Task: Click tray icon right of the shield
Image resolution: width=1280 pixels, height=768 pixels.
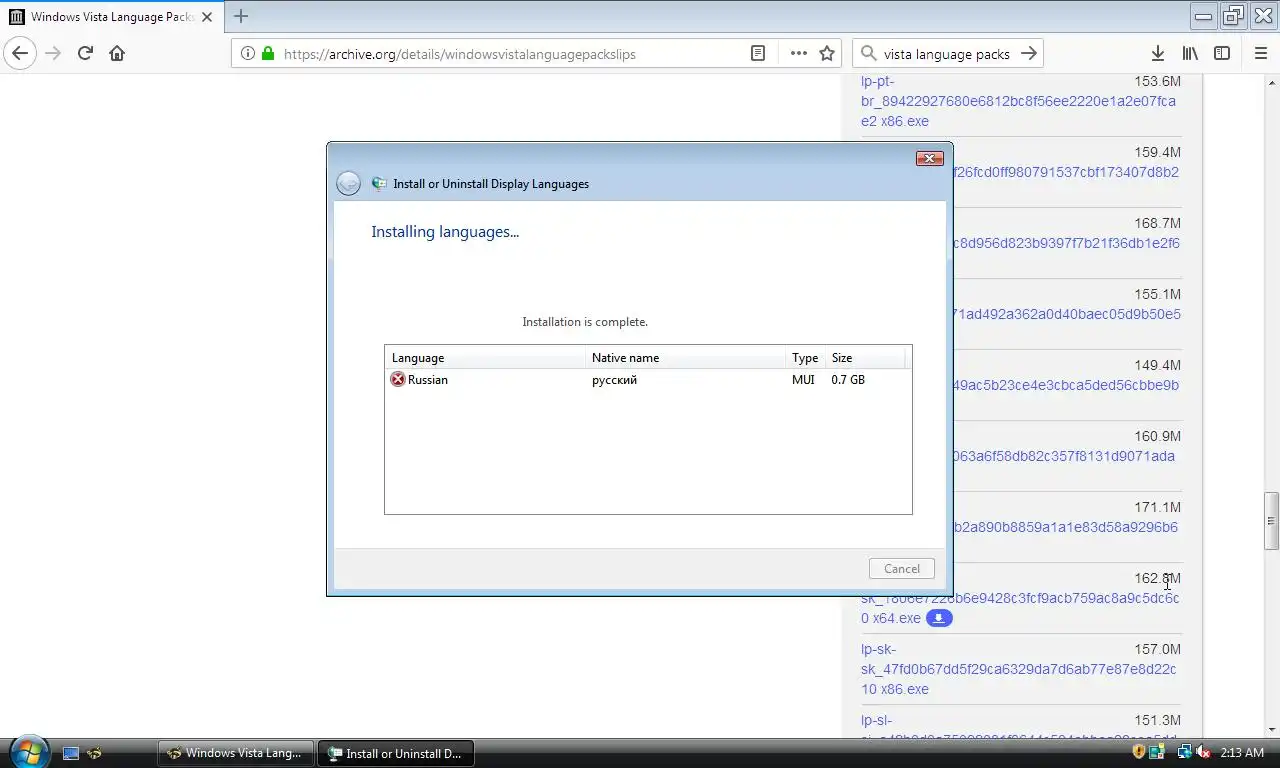Action: 1157,752
